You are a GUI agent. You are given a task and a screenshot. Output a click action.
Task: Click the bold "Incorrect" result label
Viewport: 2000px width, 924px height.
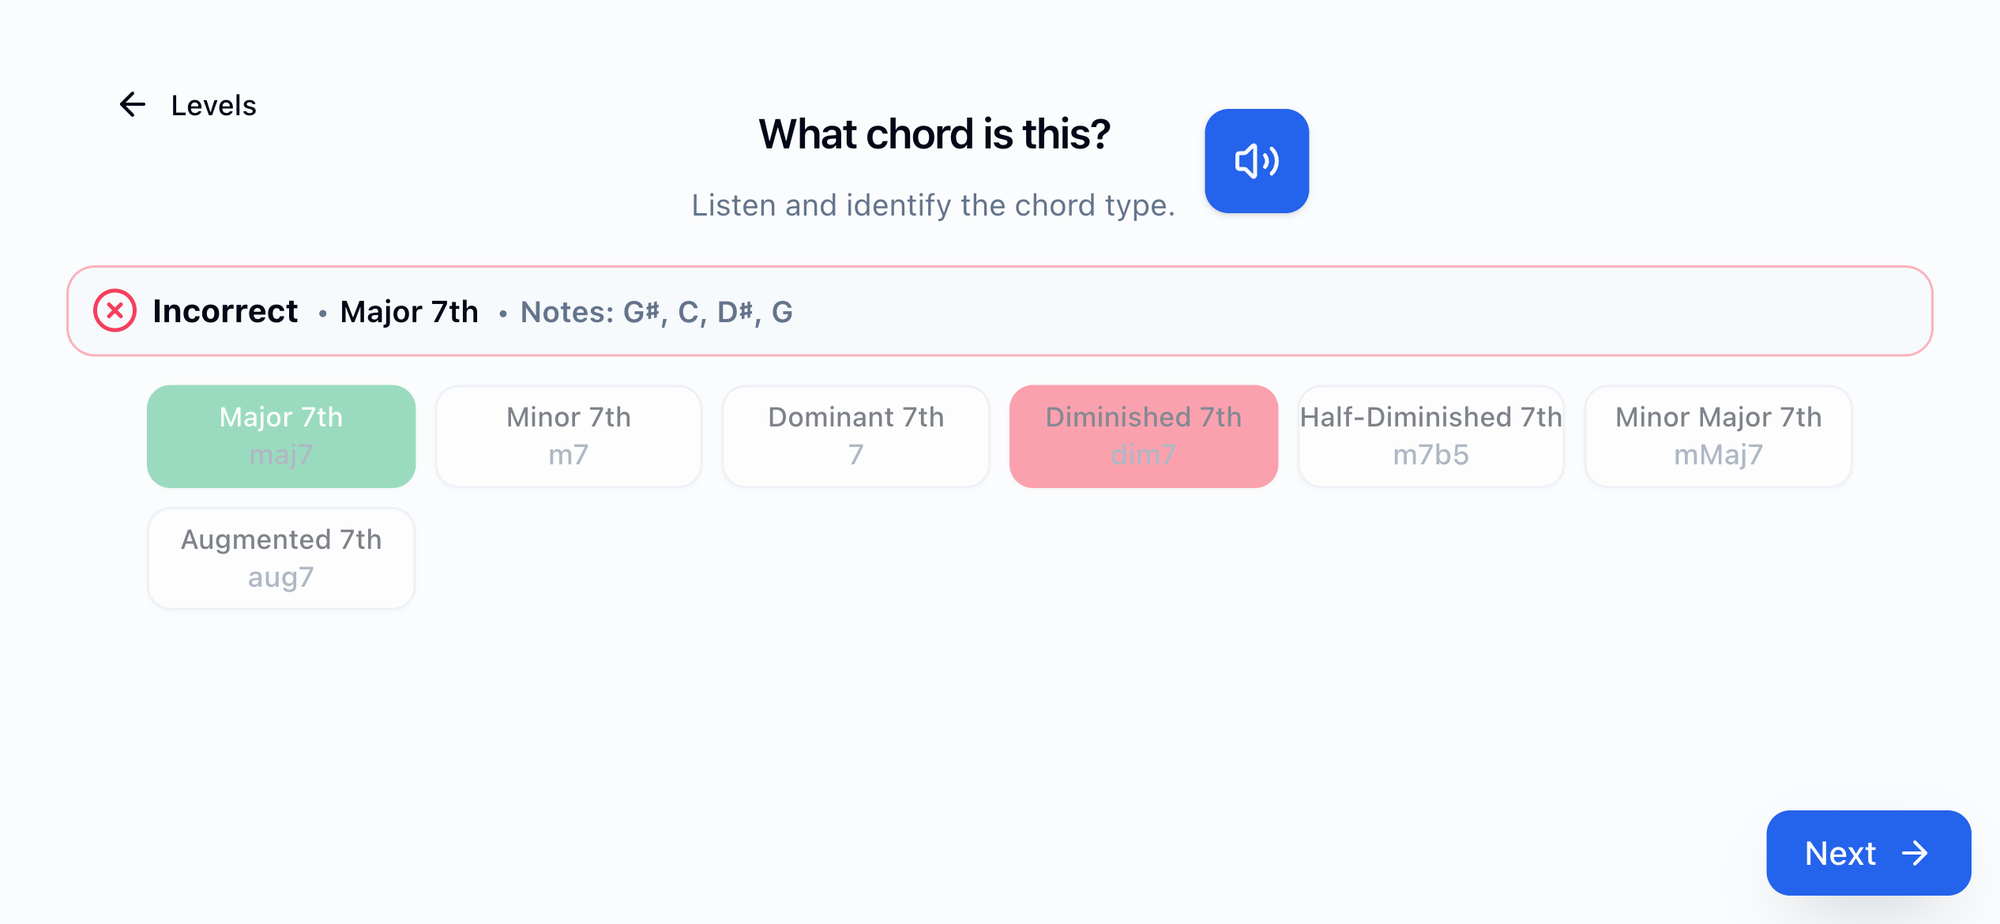click(225, 311)
